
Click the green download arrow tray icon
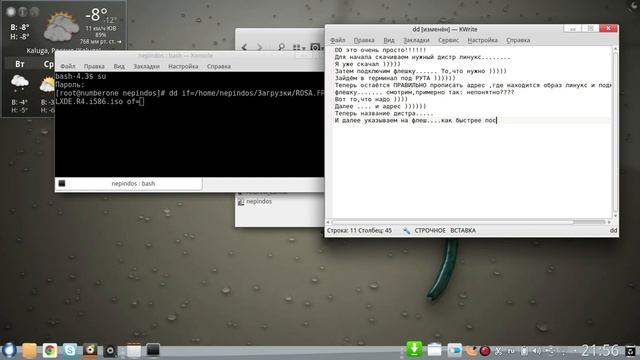click(x=414, y=350)
